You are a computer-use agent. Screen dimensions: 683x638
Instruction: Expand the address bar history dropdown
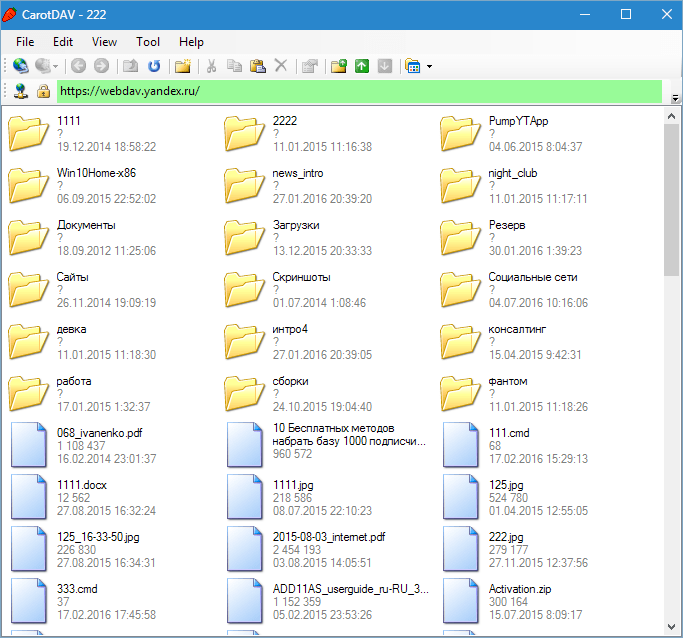[x=675, y=98]
